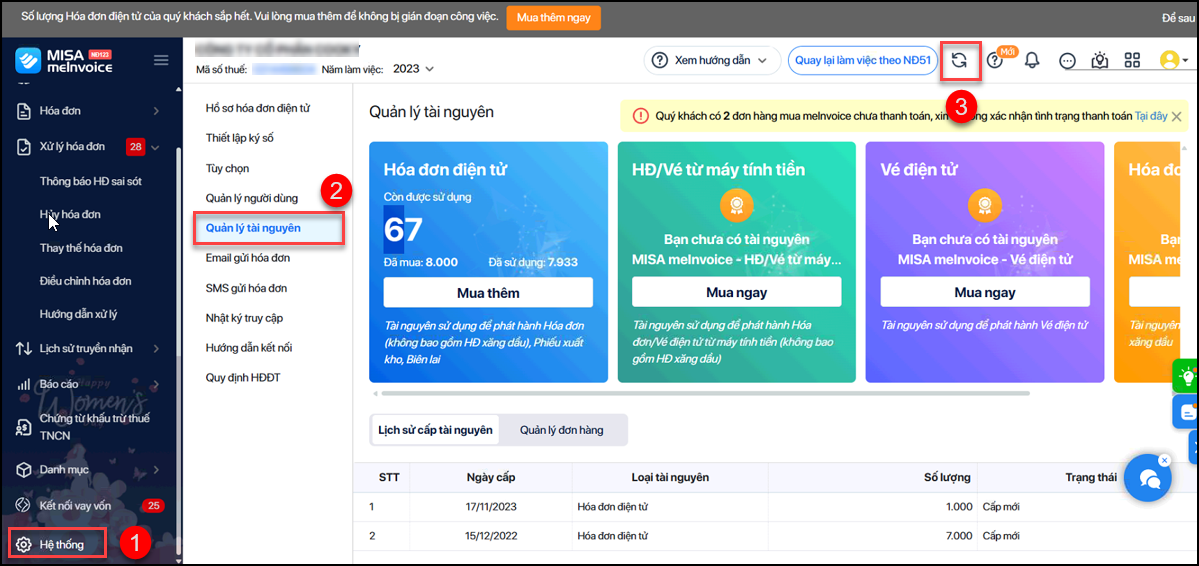This screenshot has height=566, width=1199.
Task: Close the yellow payment warning banner
Action: tap(1177, 116)
